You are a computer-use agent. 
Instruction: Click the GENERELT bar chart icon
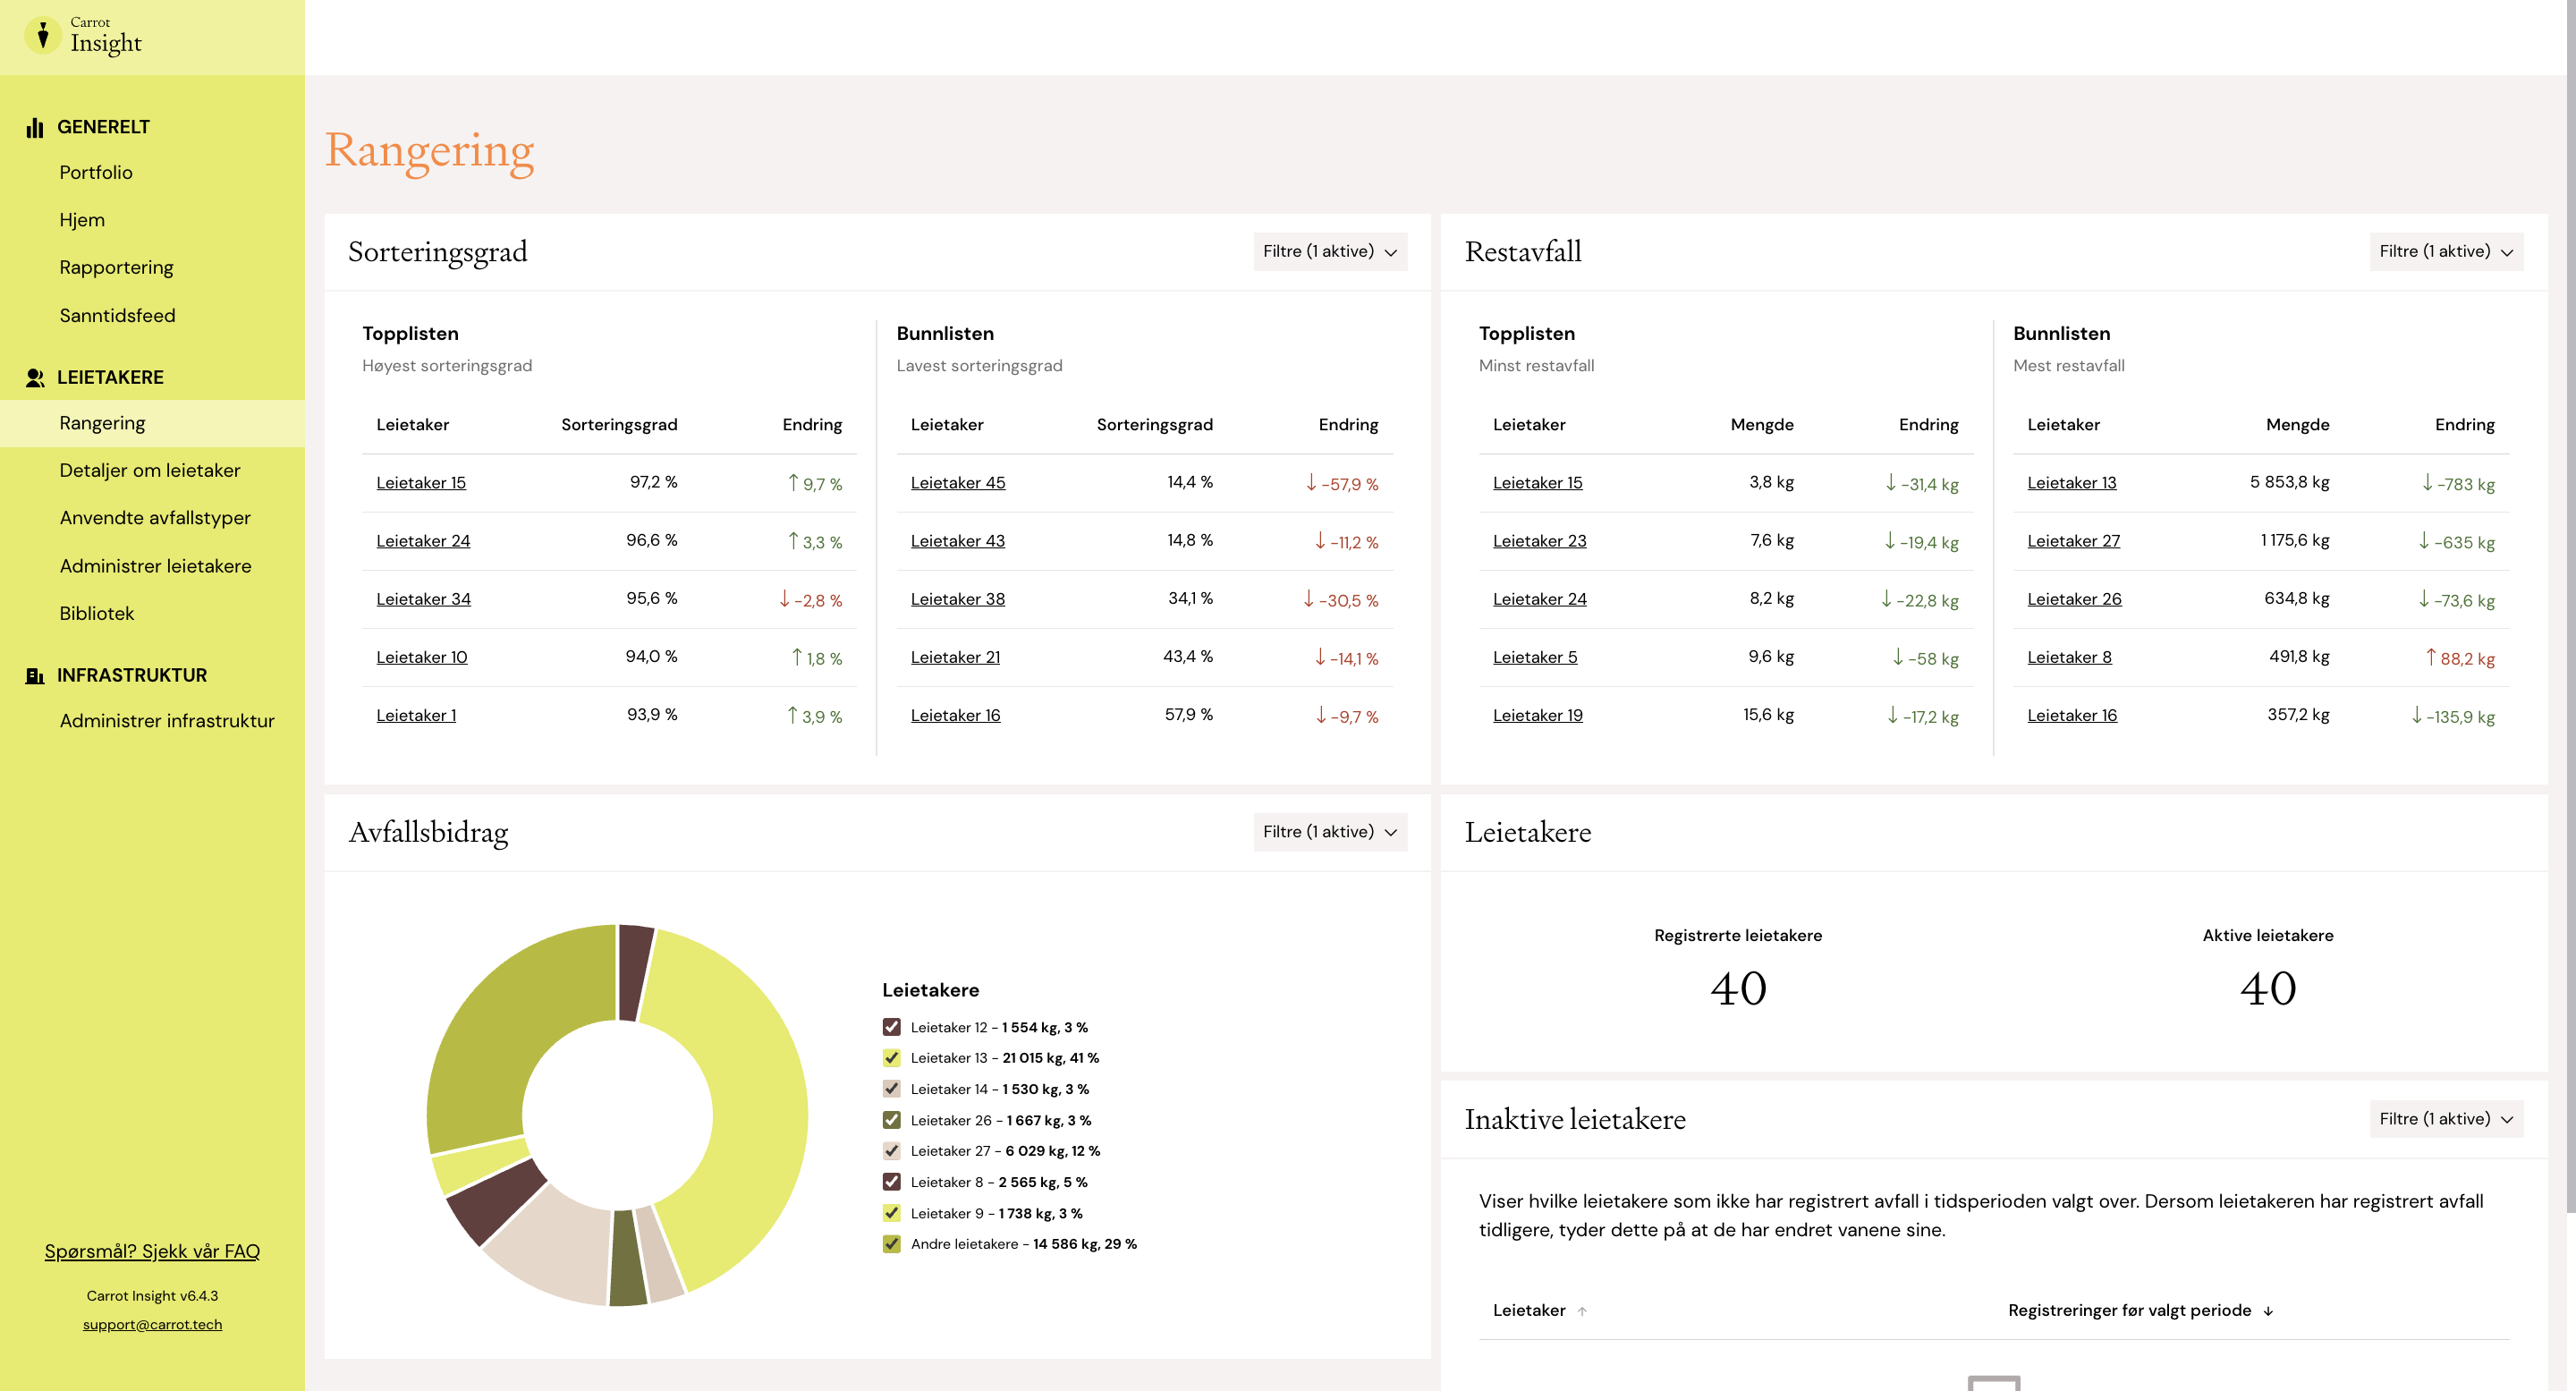click(35, 127)
